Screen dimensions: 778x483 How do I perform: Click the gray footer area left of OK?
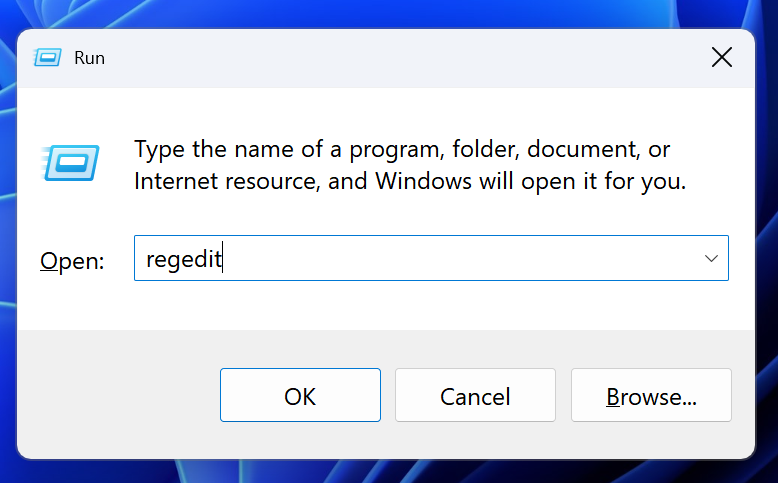[x=119, y=395]
